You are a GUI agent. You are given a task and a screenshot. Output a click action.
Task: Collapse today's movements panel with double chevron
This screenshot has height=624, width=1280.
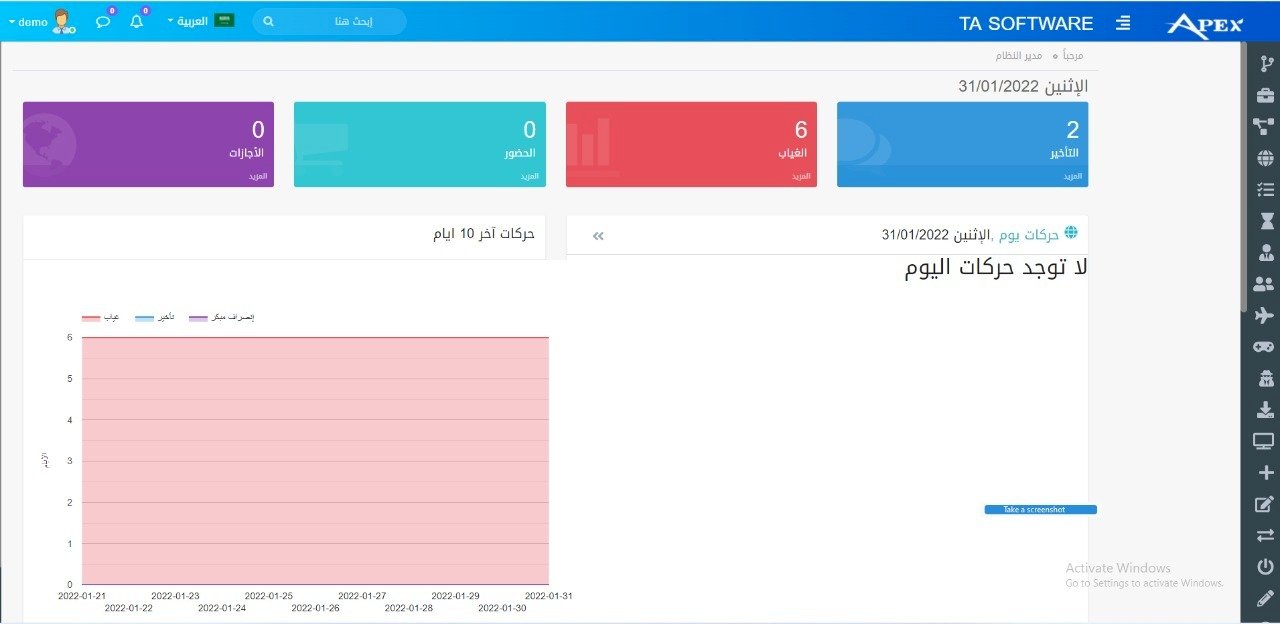click(598, 236)
